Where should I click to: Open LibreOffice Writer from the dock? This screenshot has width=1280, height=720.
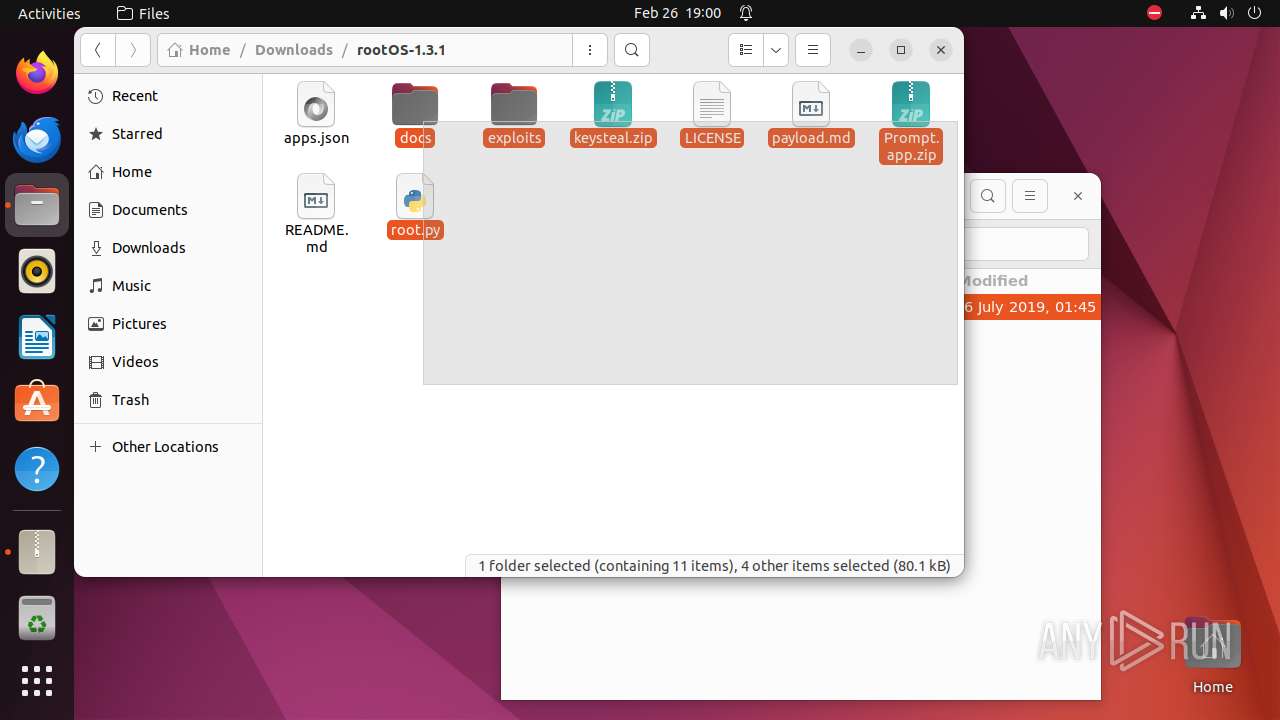[37, 337]
